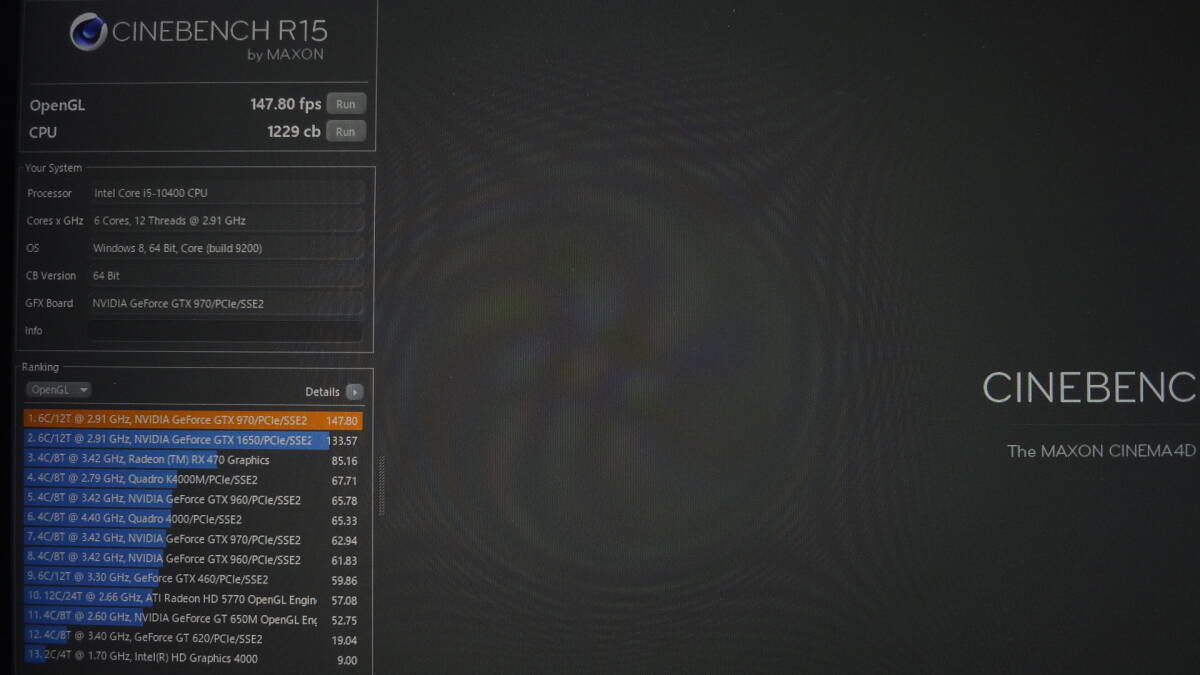Select ranking row GeForce GT 650M
Screen dimensions: 1200x675
[194, 619]
